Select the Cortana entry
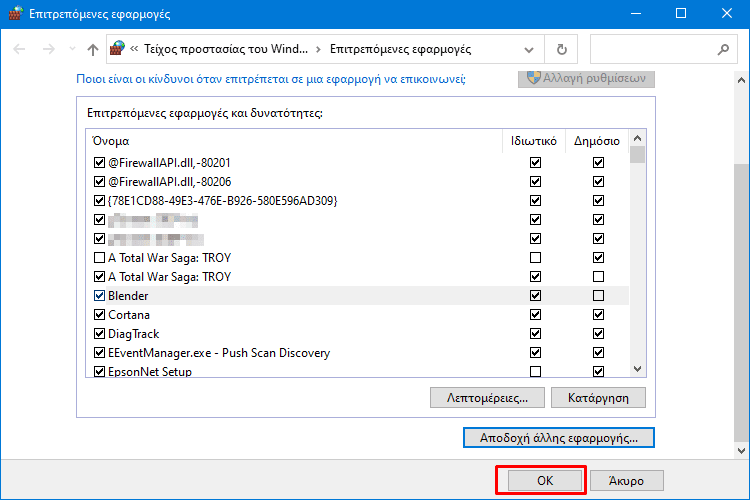The height and width of the screenshot is (500, 750). pos(129,315)
